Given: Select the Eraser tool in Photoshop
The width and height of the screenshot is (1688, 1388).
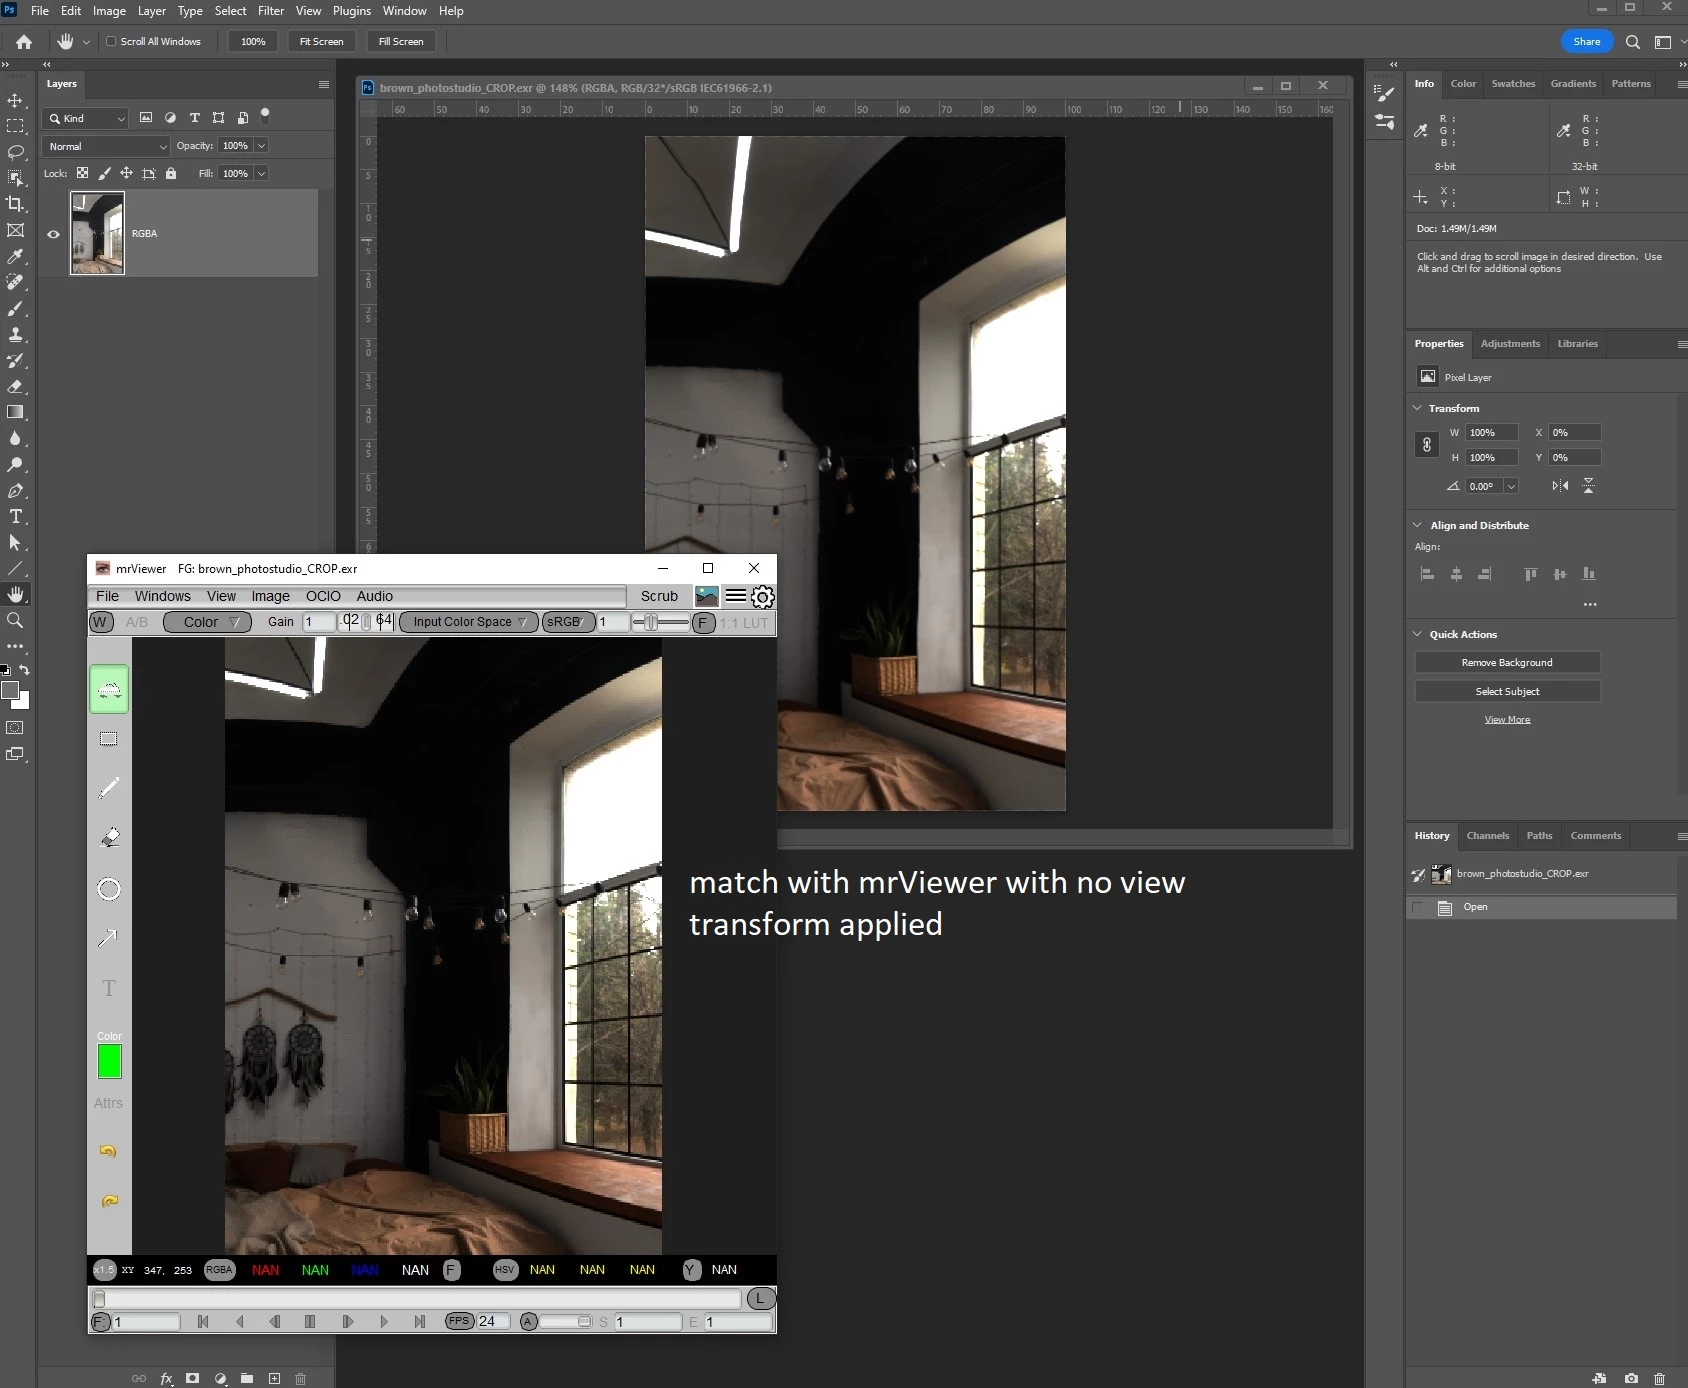Looking at the screenshot, I should click(x=15, y=387).
